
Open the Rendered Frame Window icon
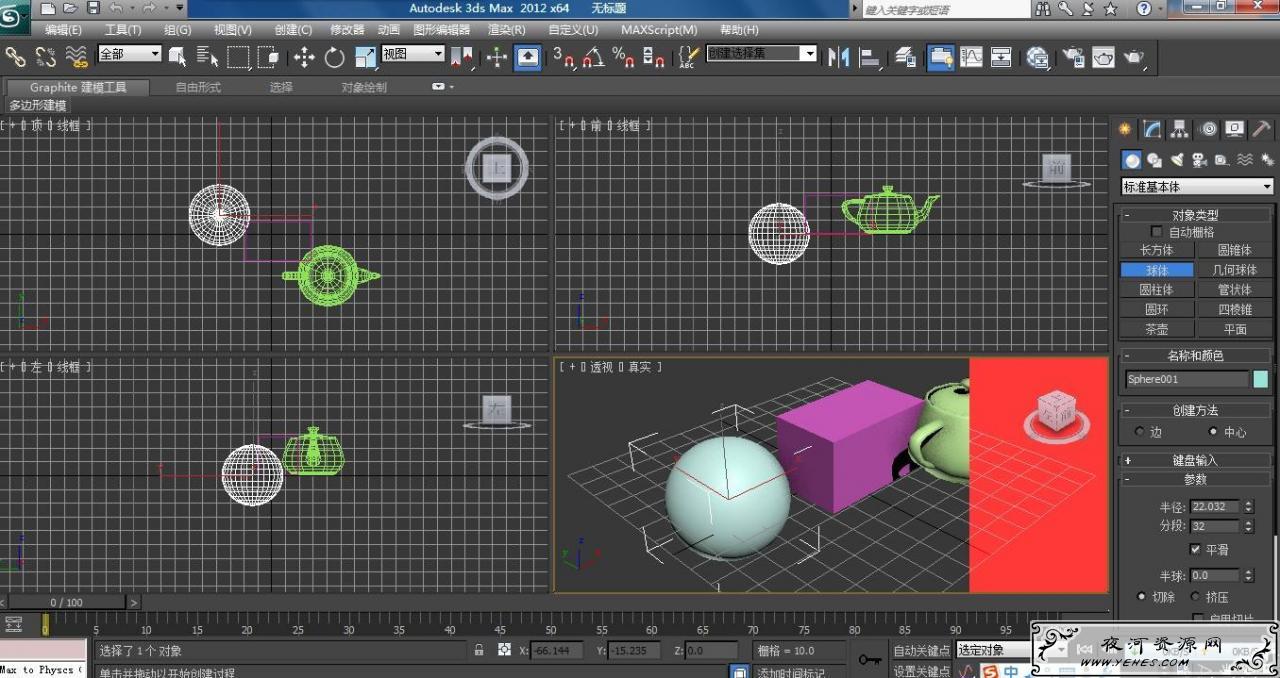1103,57
